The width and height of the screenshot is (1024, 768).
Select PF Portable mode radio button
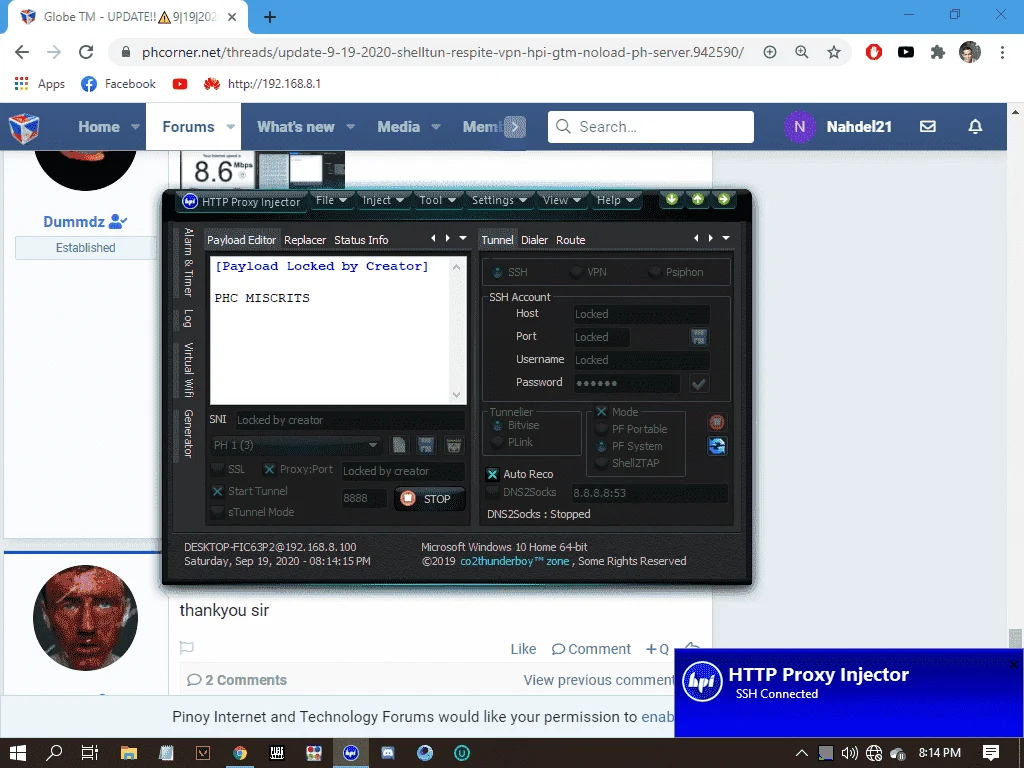click(602, 429)
